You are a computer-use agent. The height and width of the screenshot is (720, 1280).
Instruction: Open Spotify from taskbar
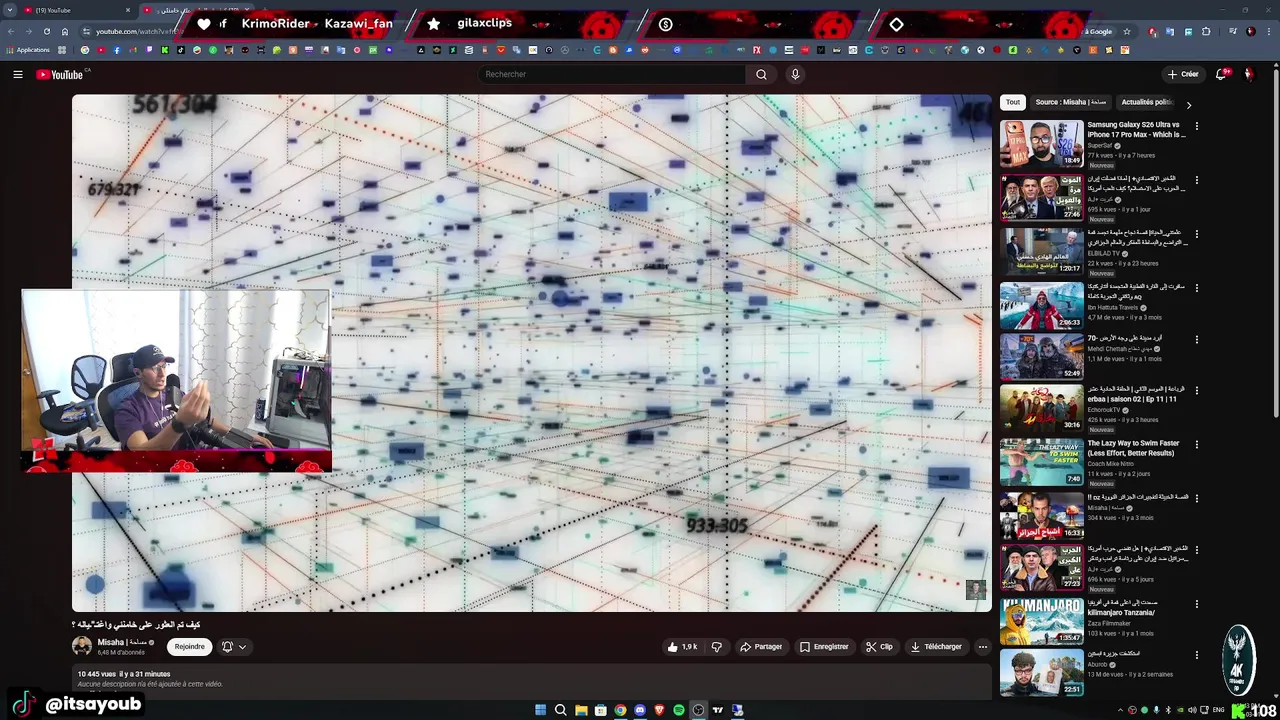[x=679, y=710]
